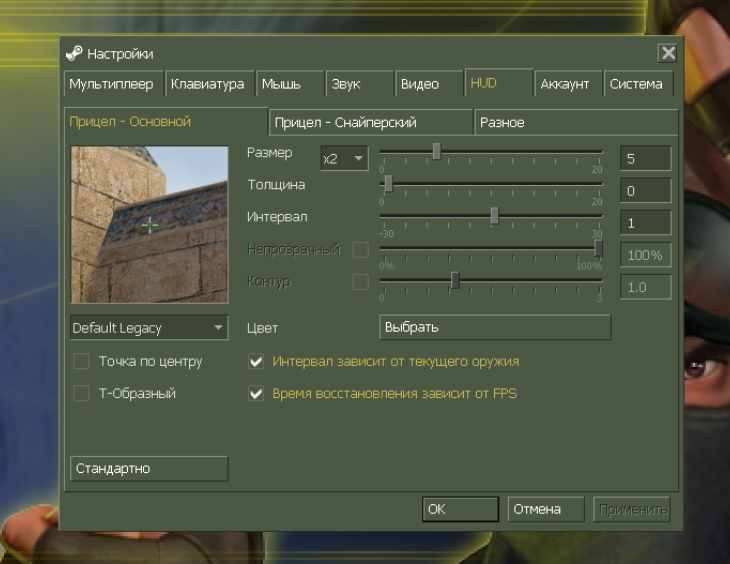Screen dimensions: 730x564
Task: Click the Контур slider handle
Action: tap(455, 280)
